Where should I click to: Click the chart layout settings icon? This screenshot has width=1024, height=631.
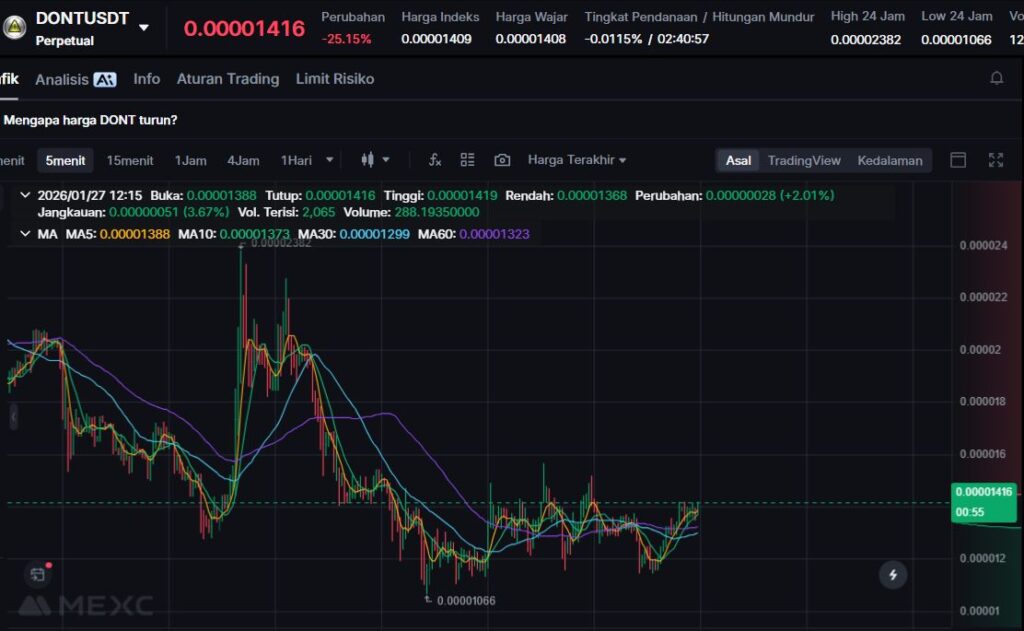[467, 160]
